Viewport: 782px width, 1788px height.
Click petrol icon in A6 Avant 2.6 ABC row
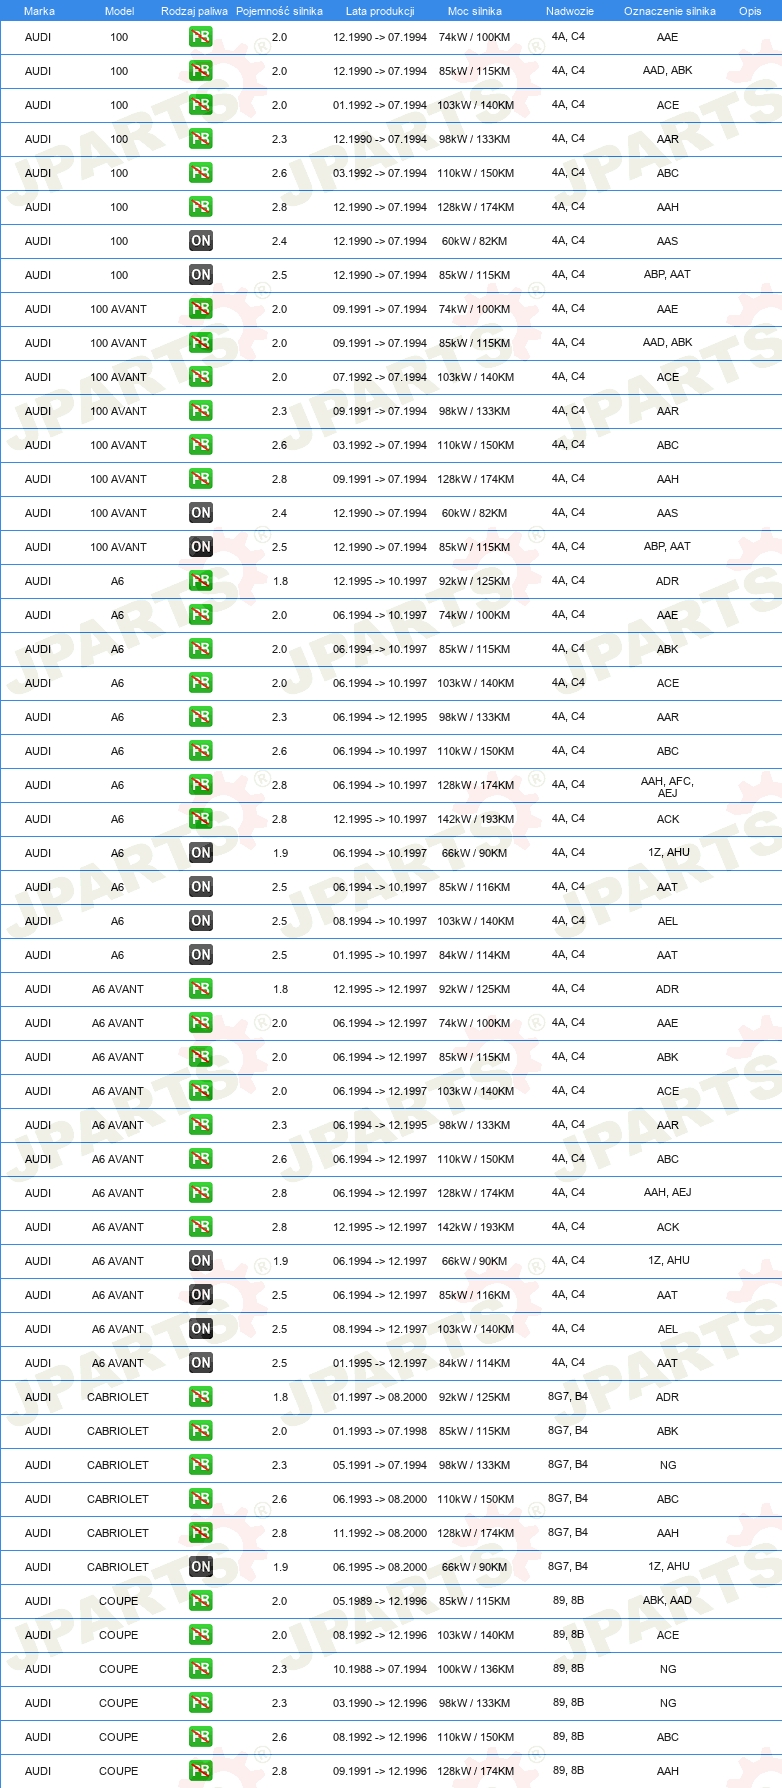coord(201,1159)
